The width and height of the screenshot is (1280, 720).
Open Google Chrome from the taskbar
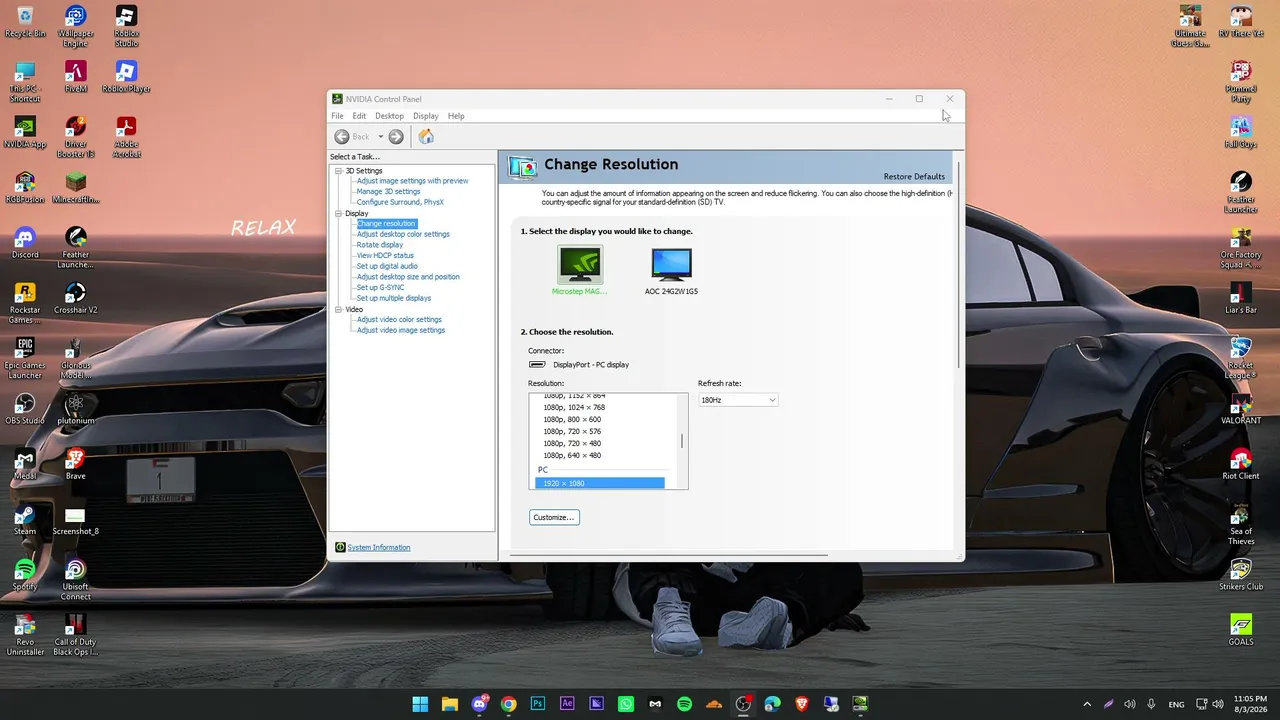point(509,704)
